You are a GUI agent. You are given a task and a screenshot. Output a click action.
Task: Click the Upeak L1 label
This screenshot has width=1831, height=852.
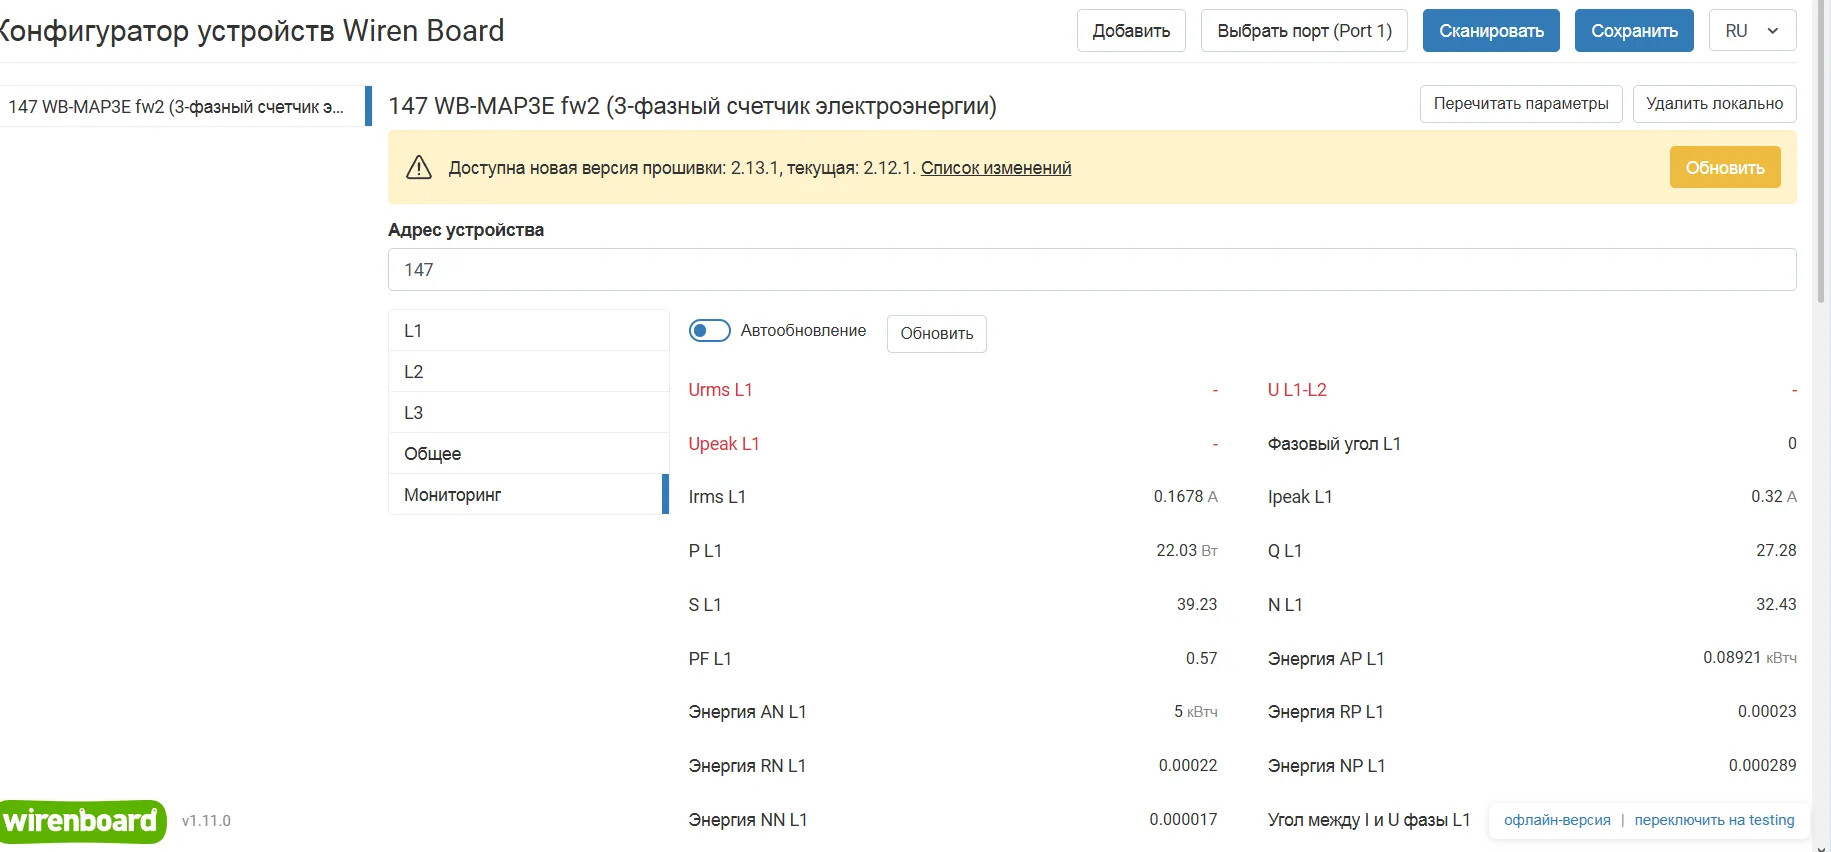click(724, 444)
